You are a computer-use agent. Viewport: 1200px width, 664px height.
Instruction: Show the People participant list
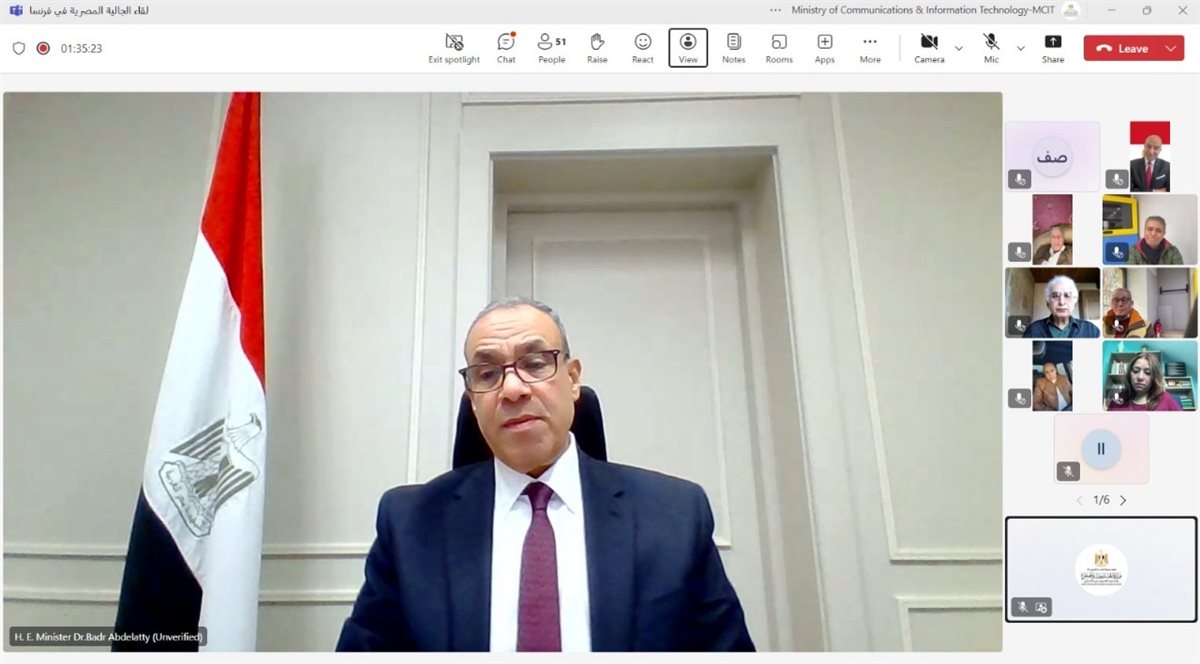coord(551,47)
